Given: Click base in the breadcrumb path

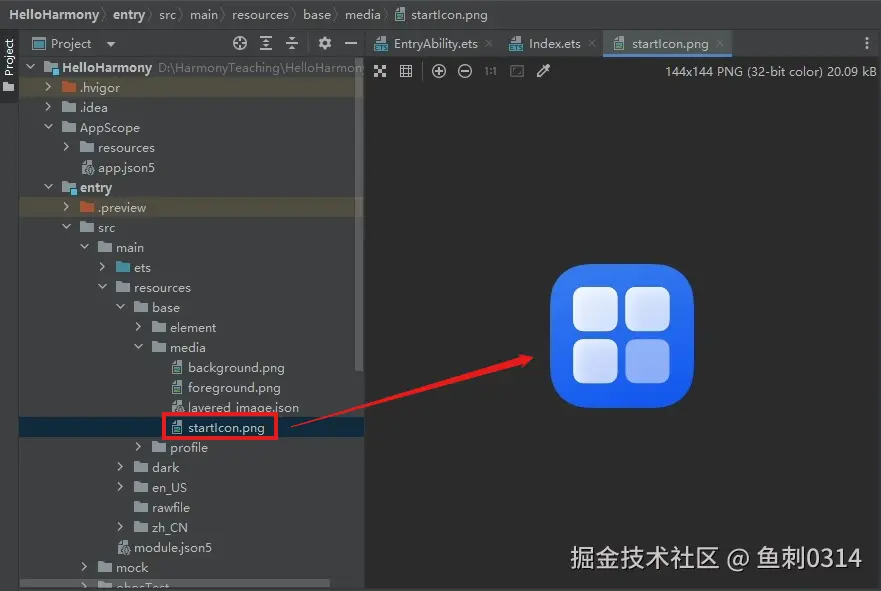Looking at the screenshot, I should tap(317, 15).
